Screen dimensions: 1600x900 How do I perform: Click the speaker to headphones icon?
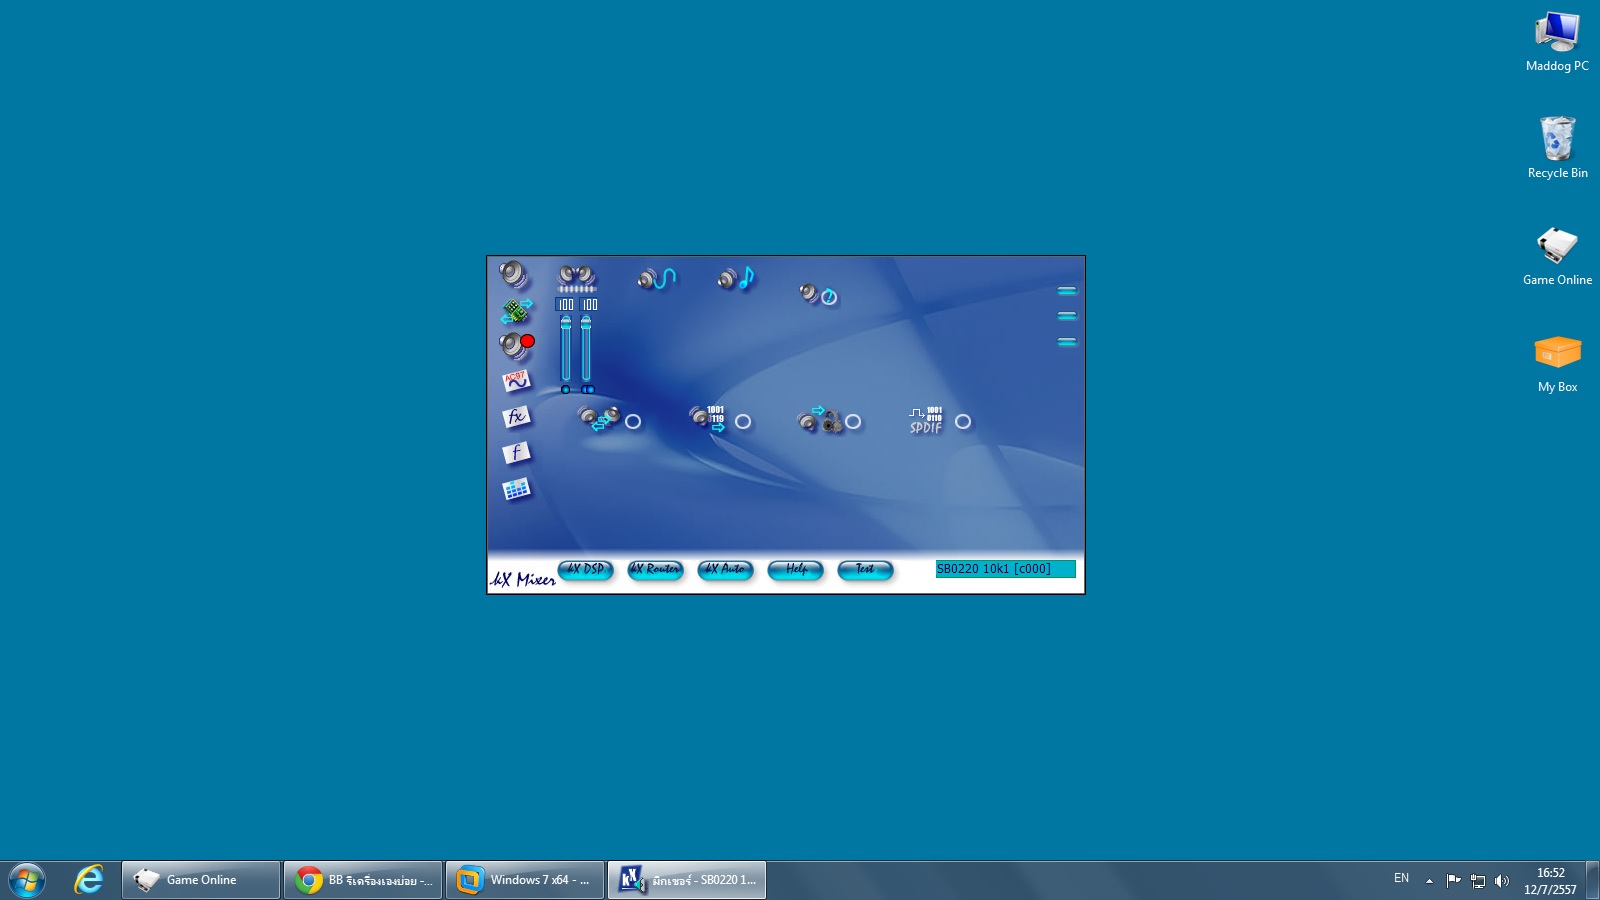(x=819, y=420)
